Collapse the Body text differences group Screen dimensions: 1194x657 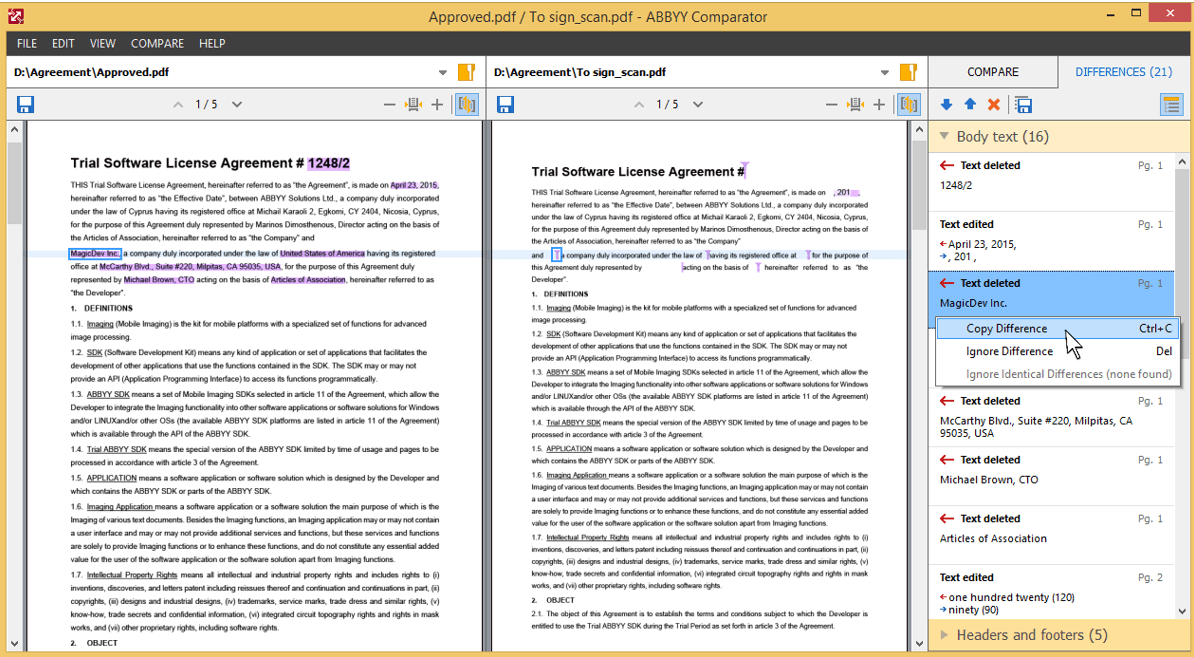[944, 137]
